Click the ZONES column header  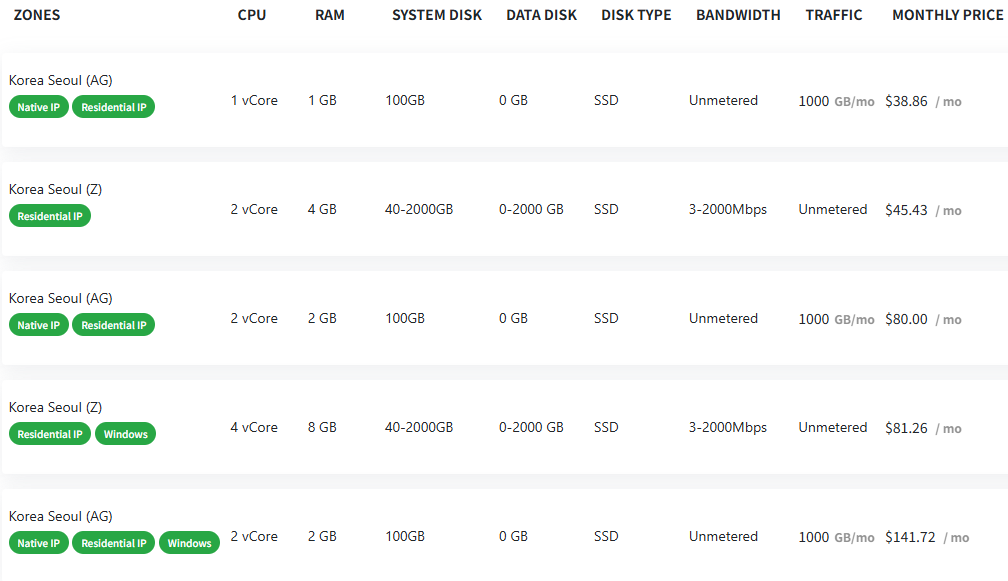[x=37, y=15]
